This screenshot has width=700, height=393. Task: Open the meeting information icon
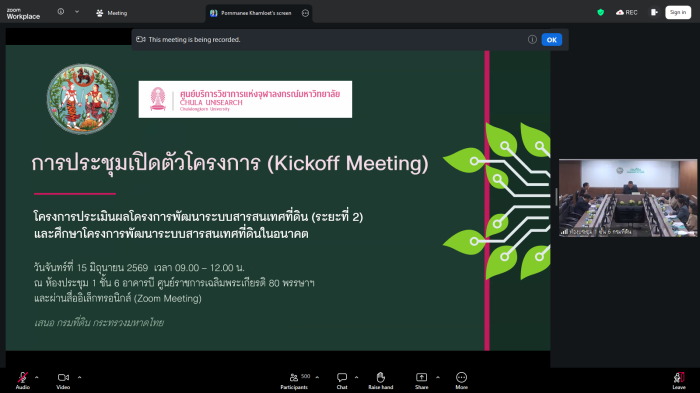point(61,12)
